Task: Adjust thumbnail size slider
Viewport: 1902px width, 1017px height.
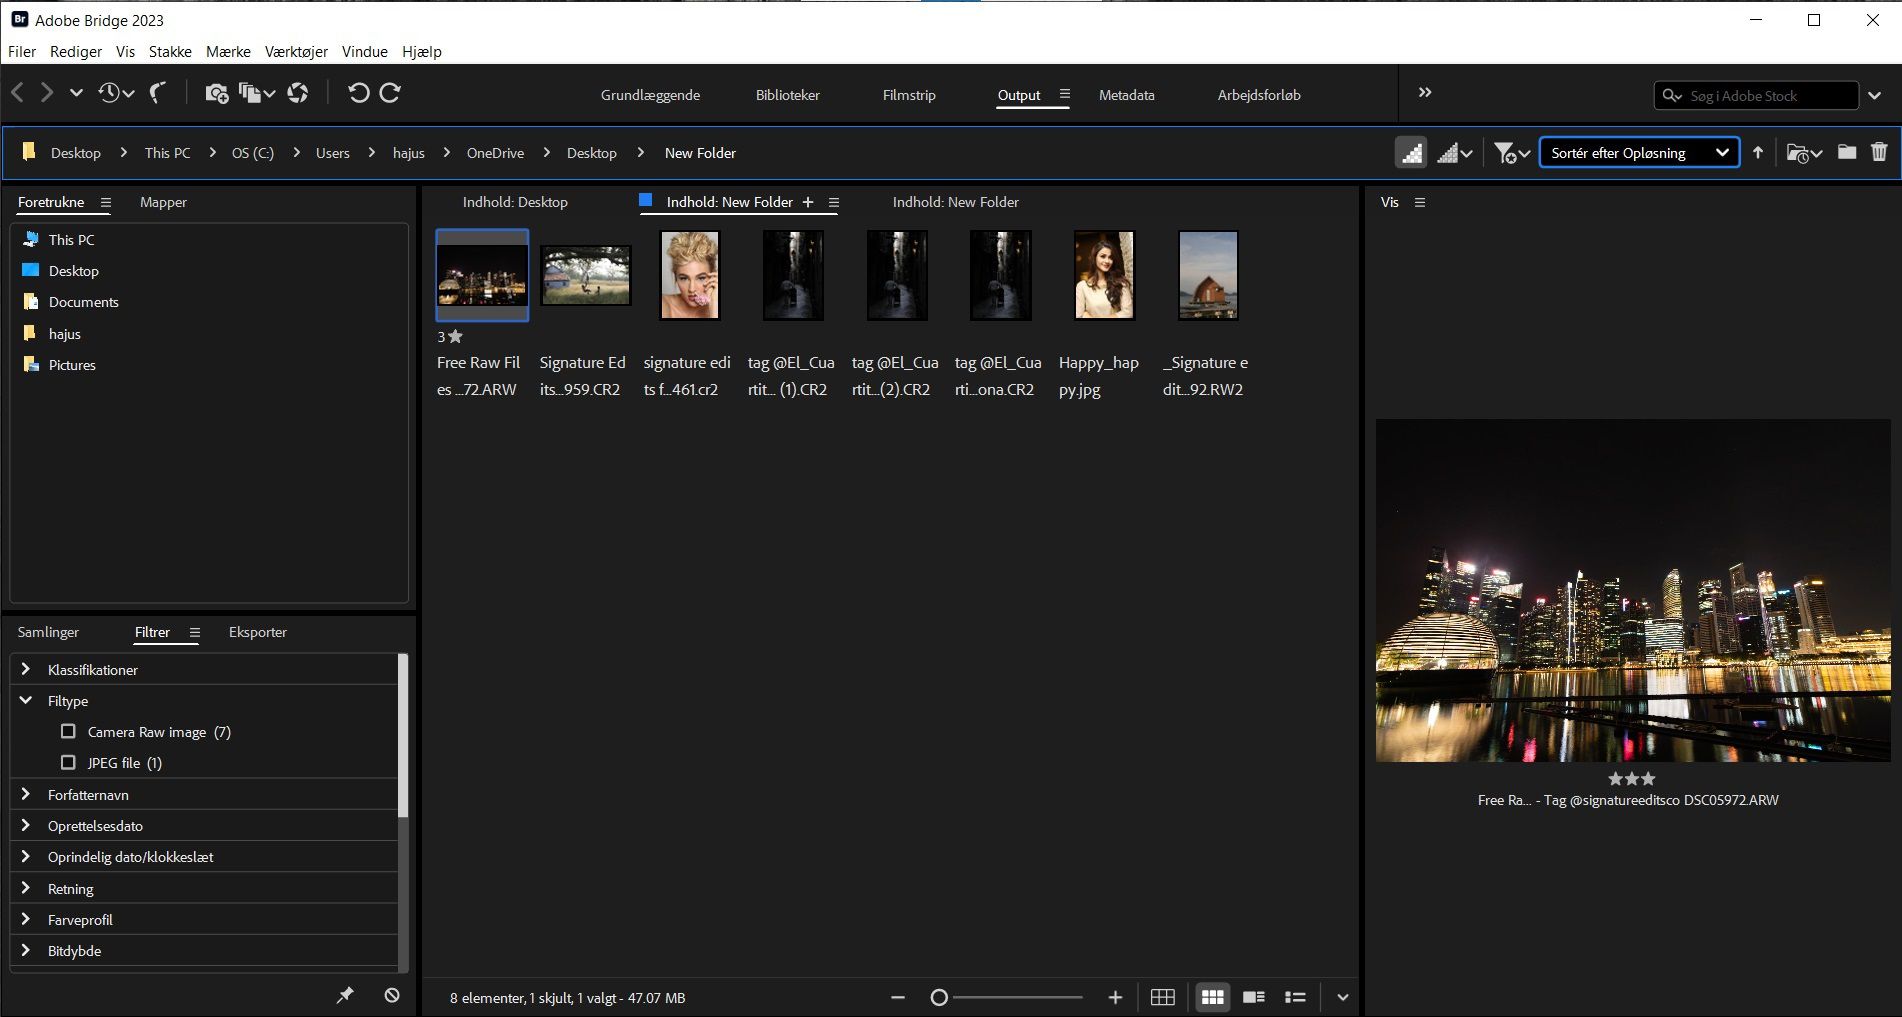Action: click(x=939, y=997)
